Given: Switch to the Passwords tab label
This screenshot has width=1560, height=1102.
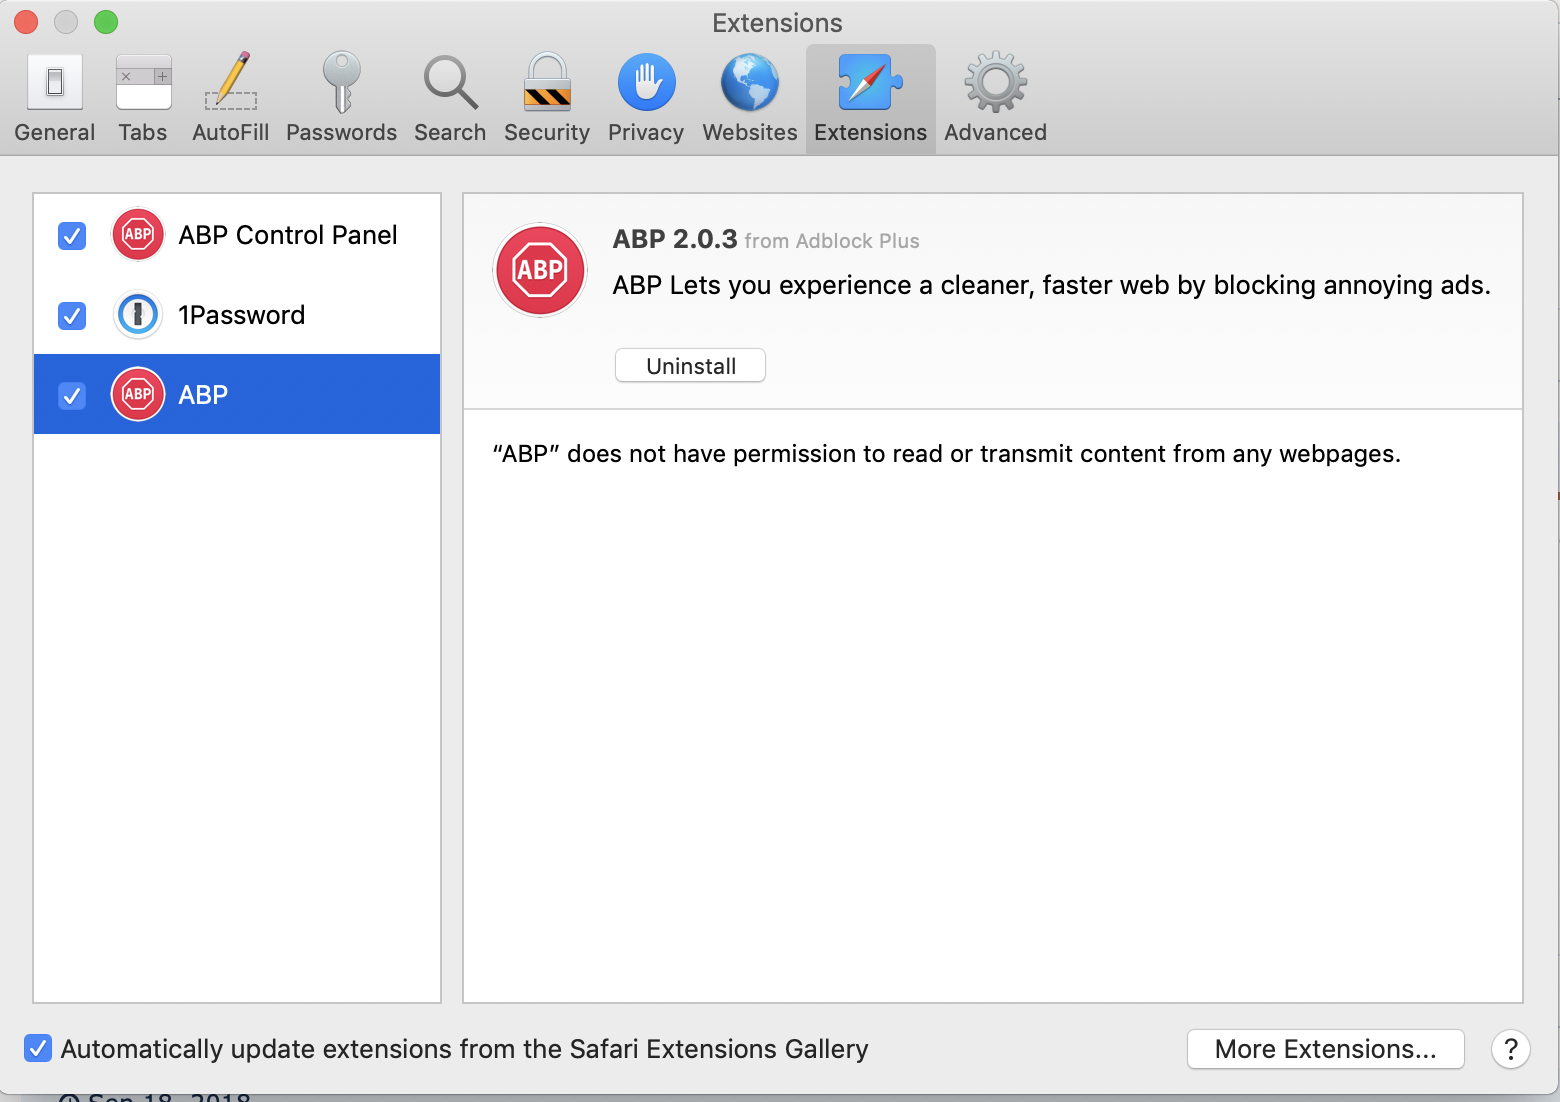Looking at the screenshot, I should (341, 132).
